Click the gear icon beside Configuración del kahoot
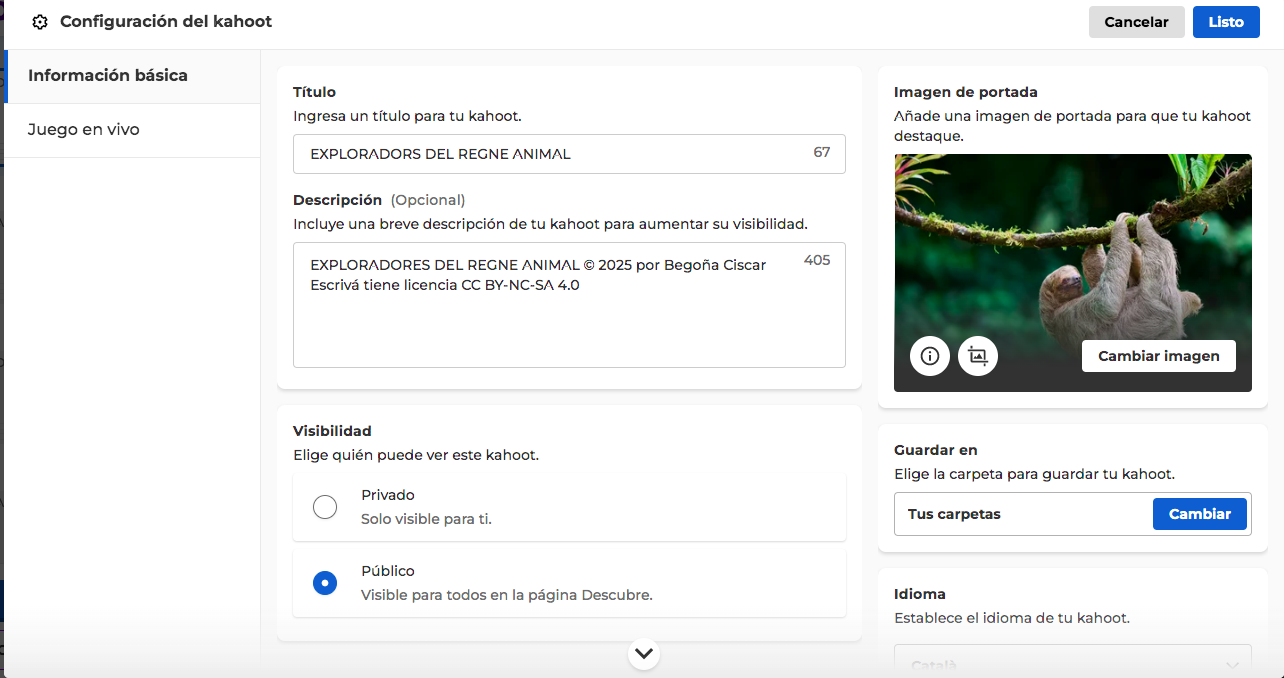Viewport: 1284px width, 678px height. [40, 22]
